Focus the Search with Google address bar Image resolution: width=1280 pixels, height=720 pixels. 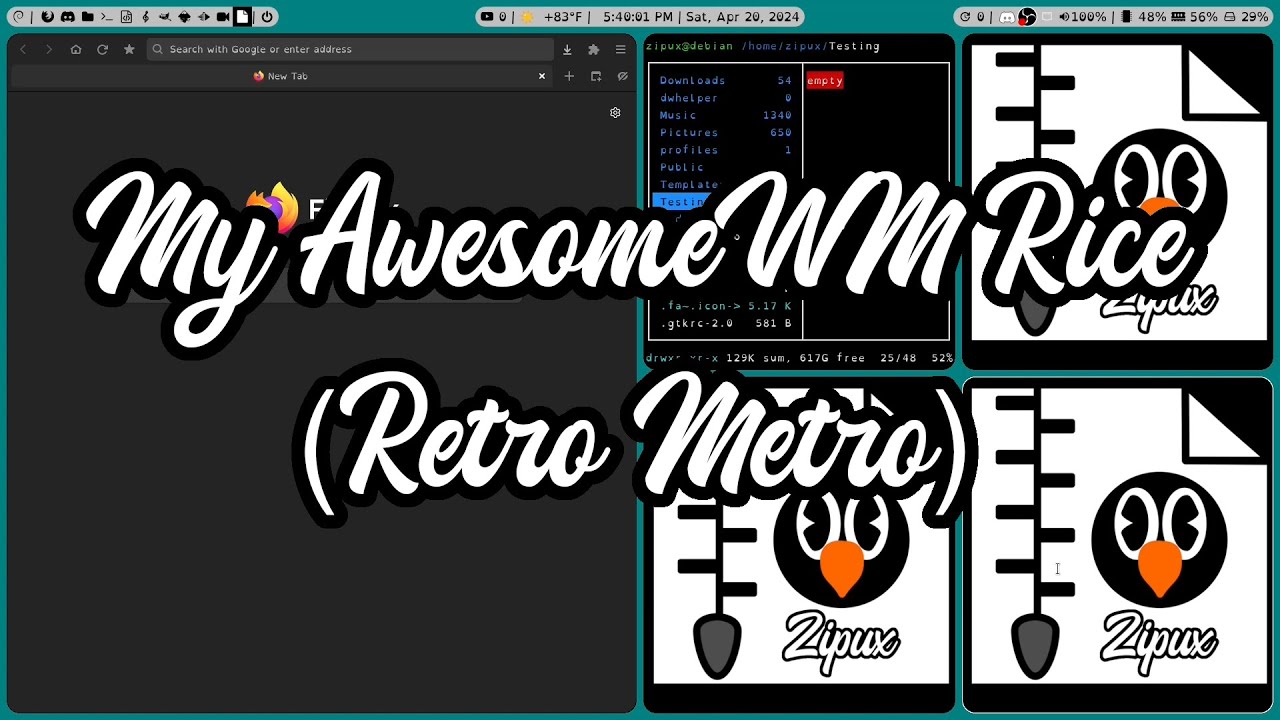(x=350, y=49)
